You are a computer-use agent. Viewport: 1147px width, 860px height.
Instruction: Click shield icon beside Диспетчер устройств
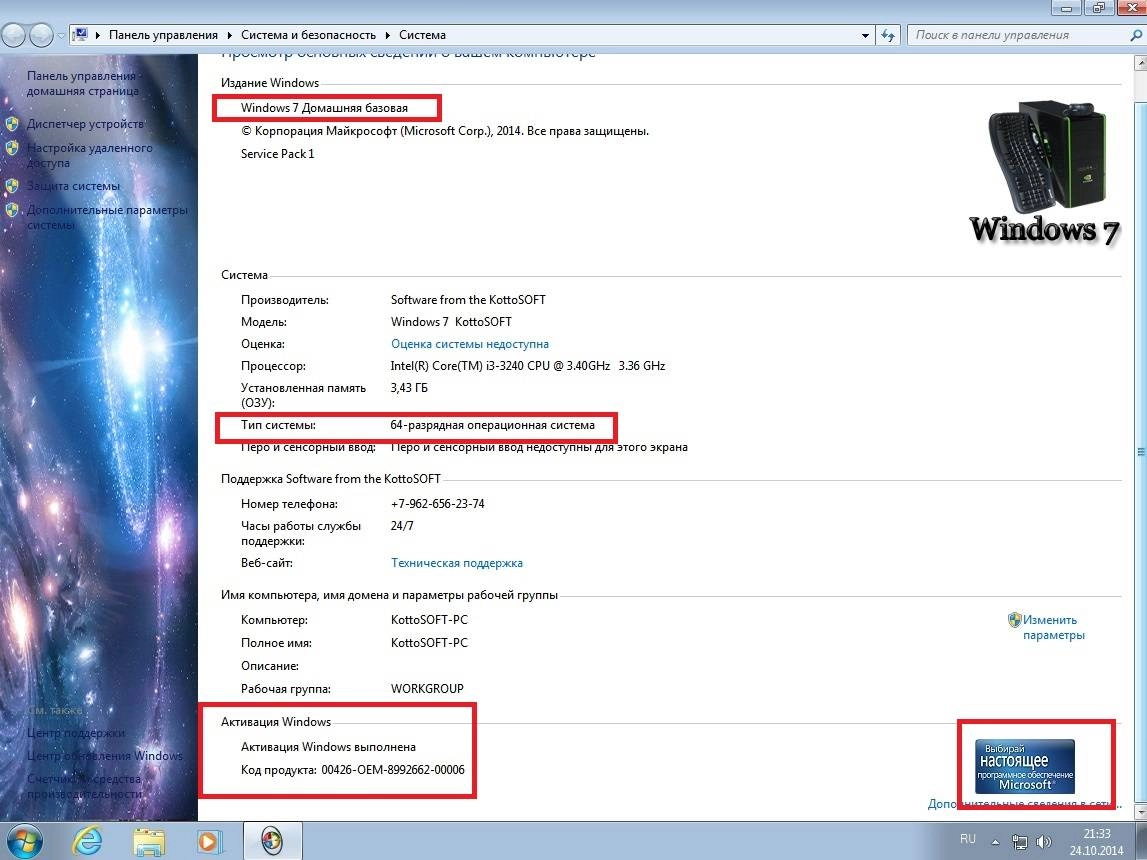point(12,124)
